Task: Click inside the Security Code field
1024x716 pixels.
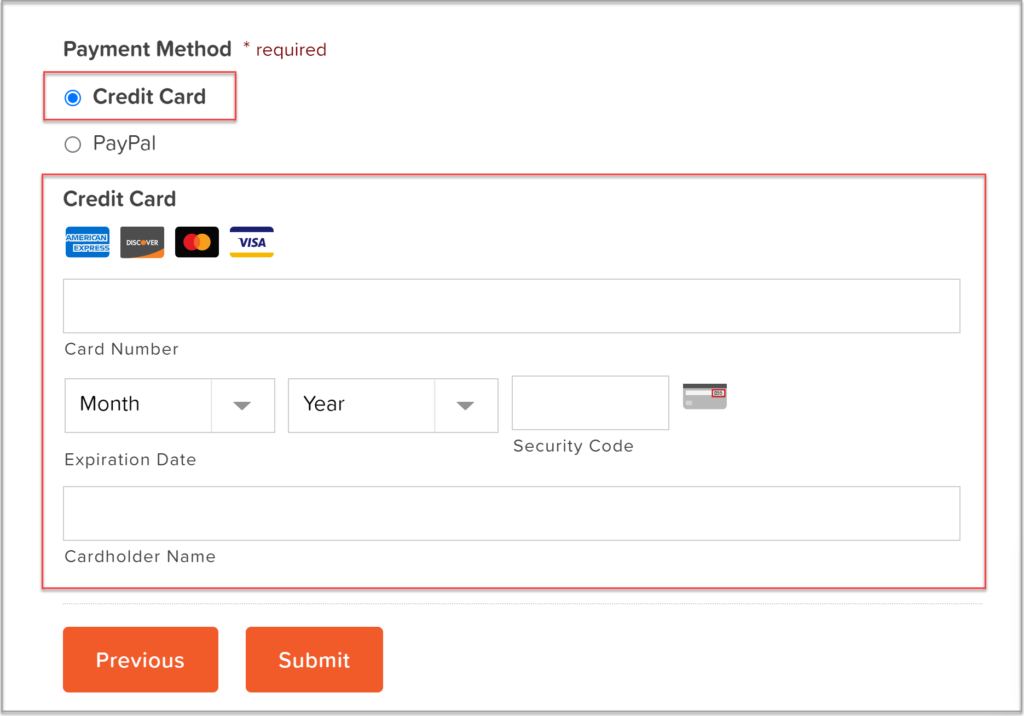Action: pyautogui.click(x=590, y=402)
